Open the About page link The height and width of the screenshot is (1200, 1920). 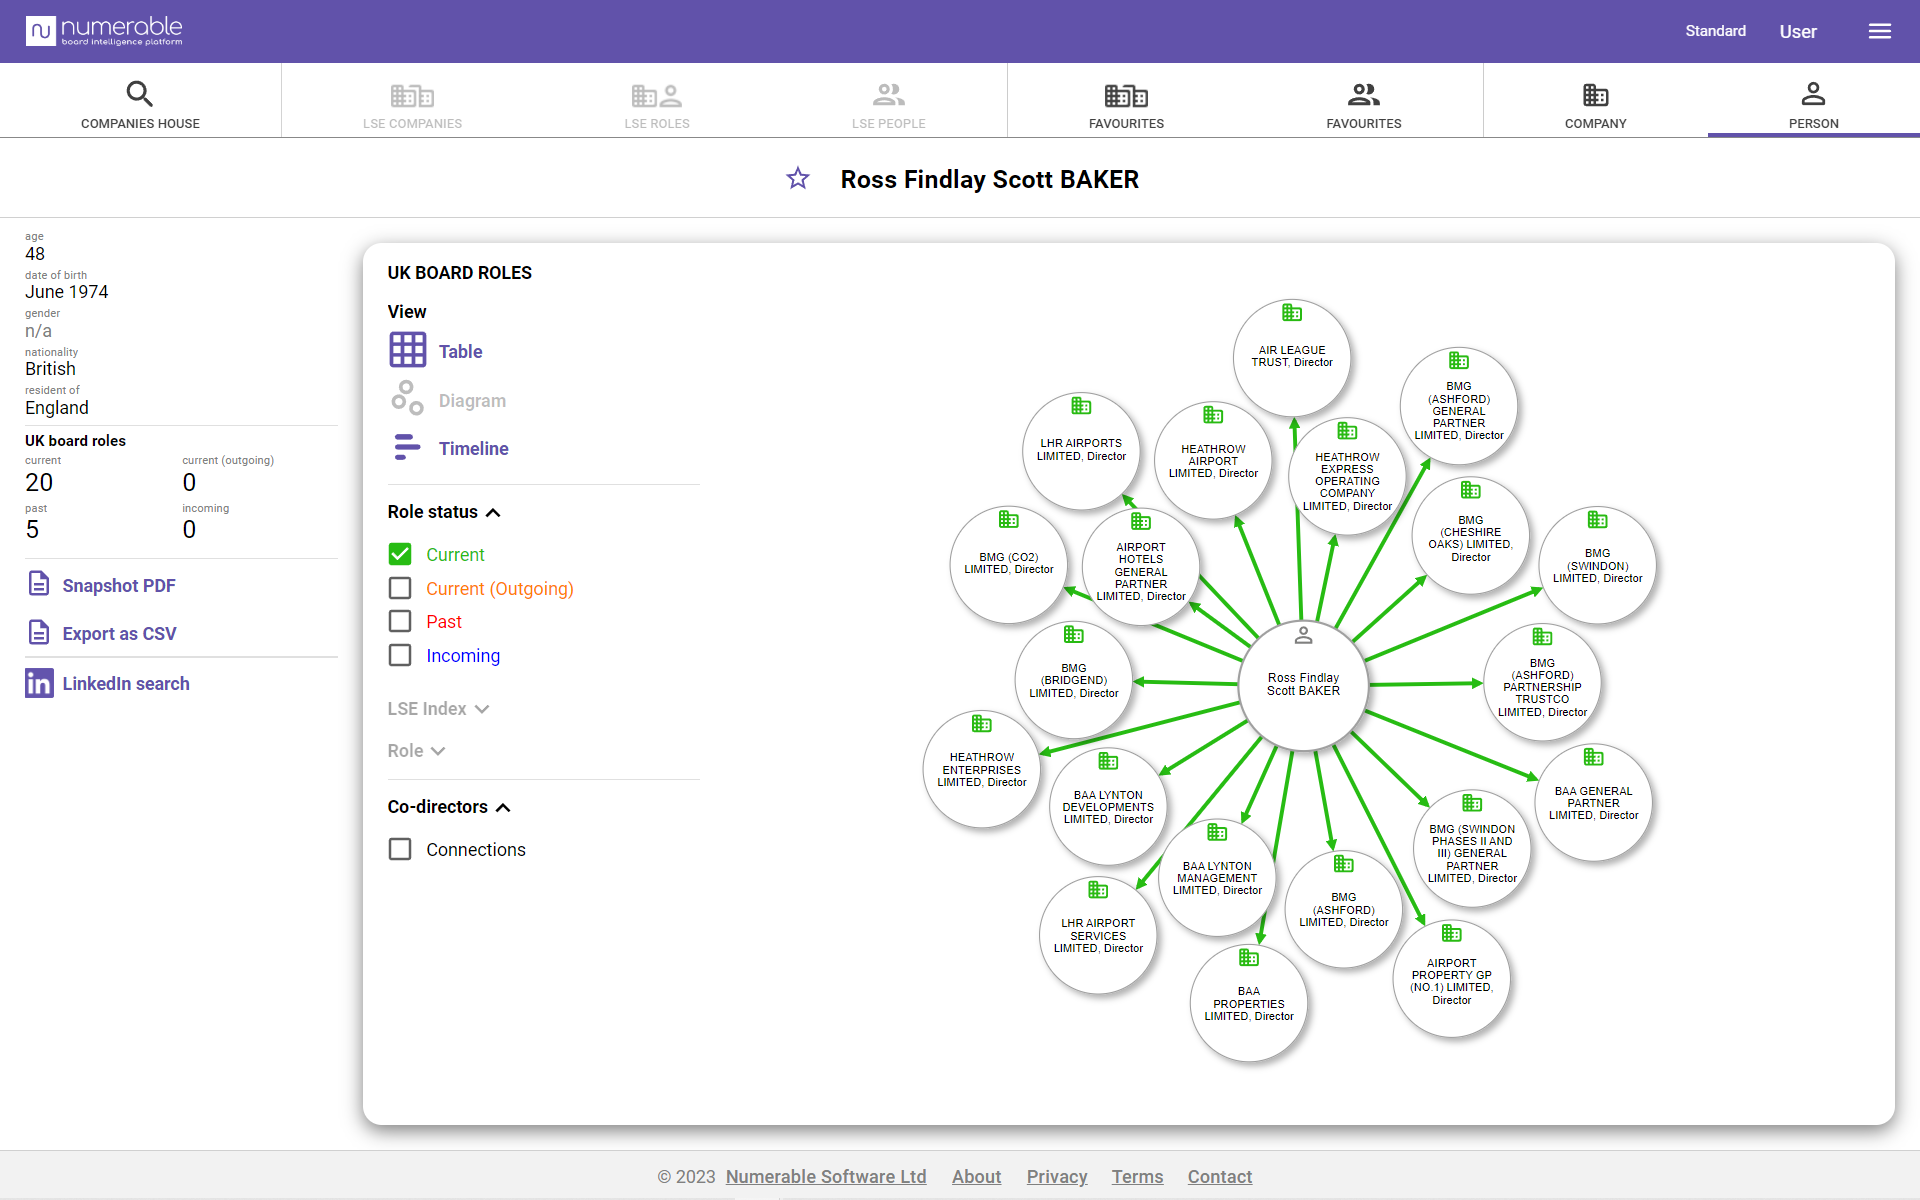[x=976, y=1176]
